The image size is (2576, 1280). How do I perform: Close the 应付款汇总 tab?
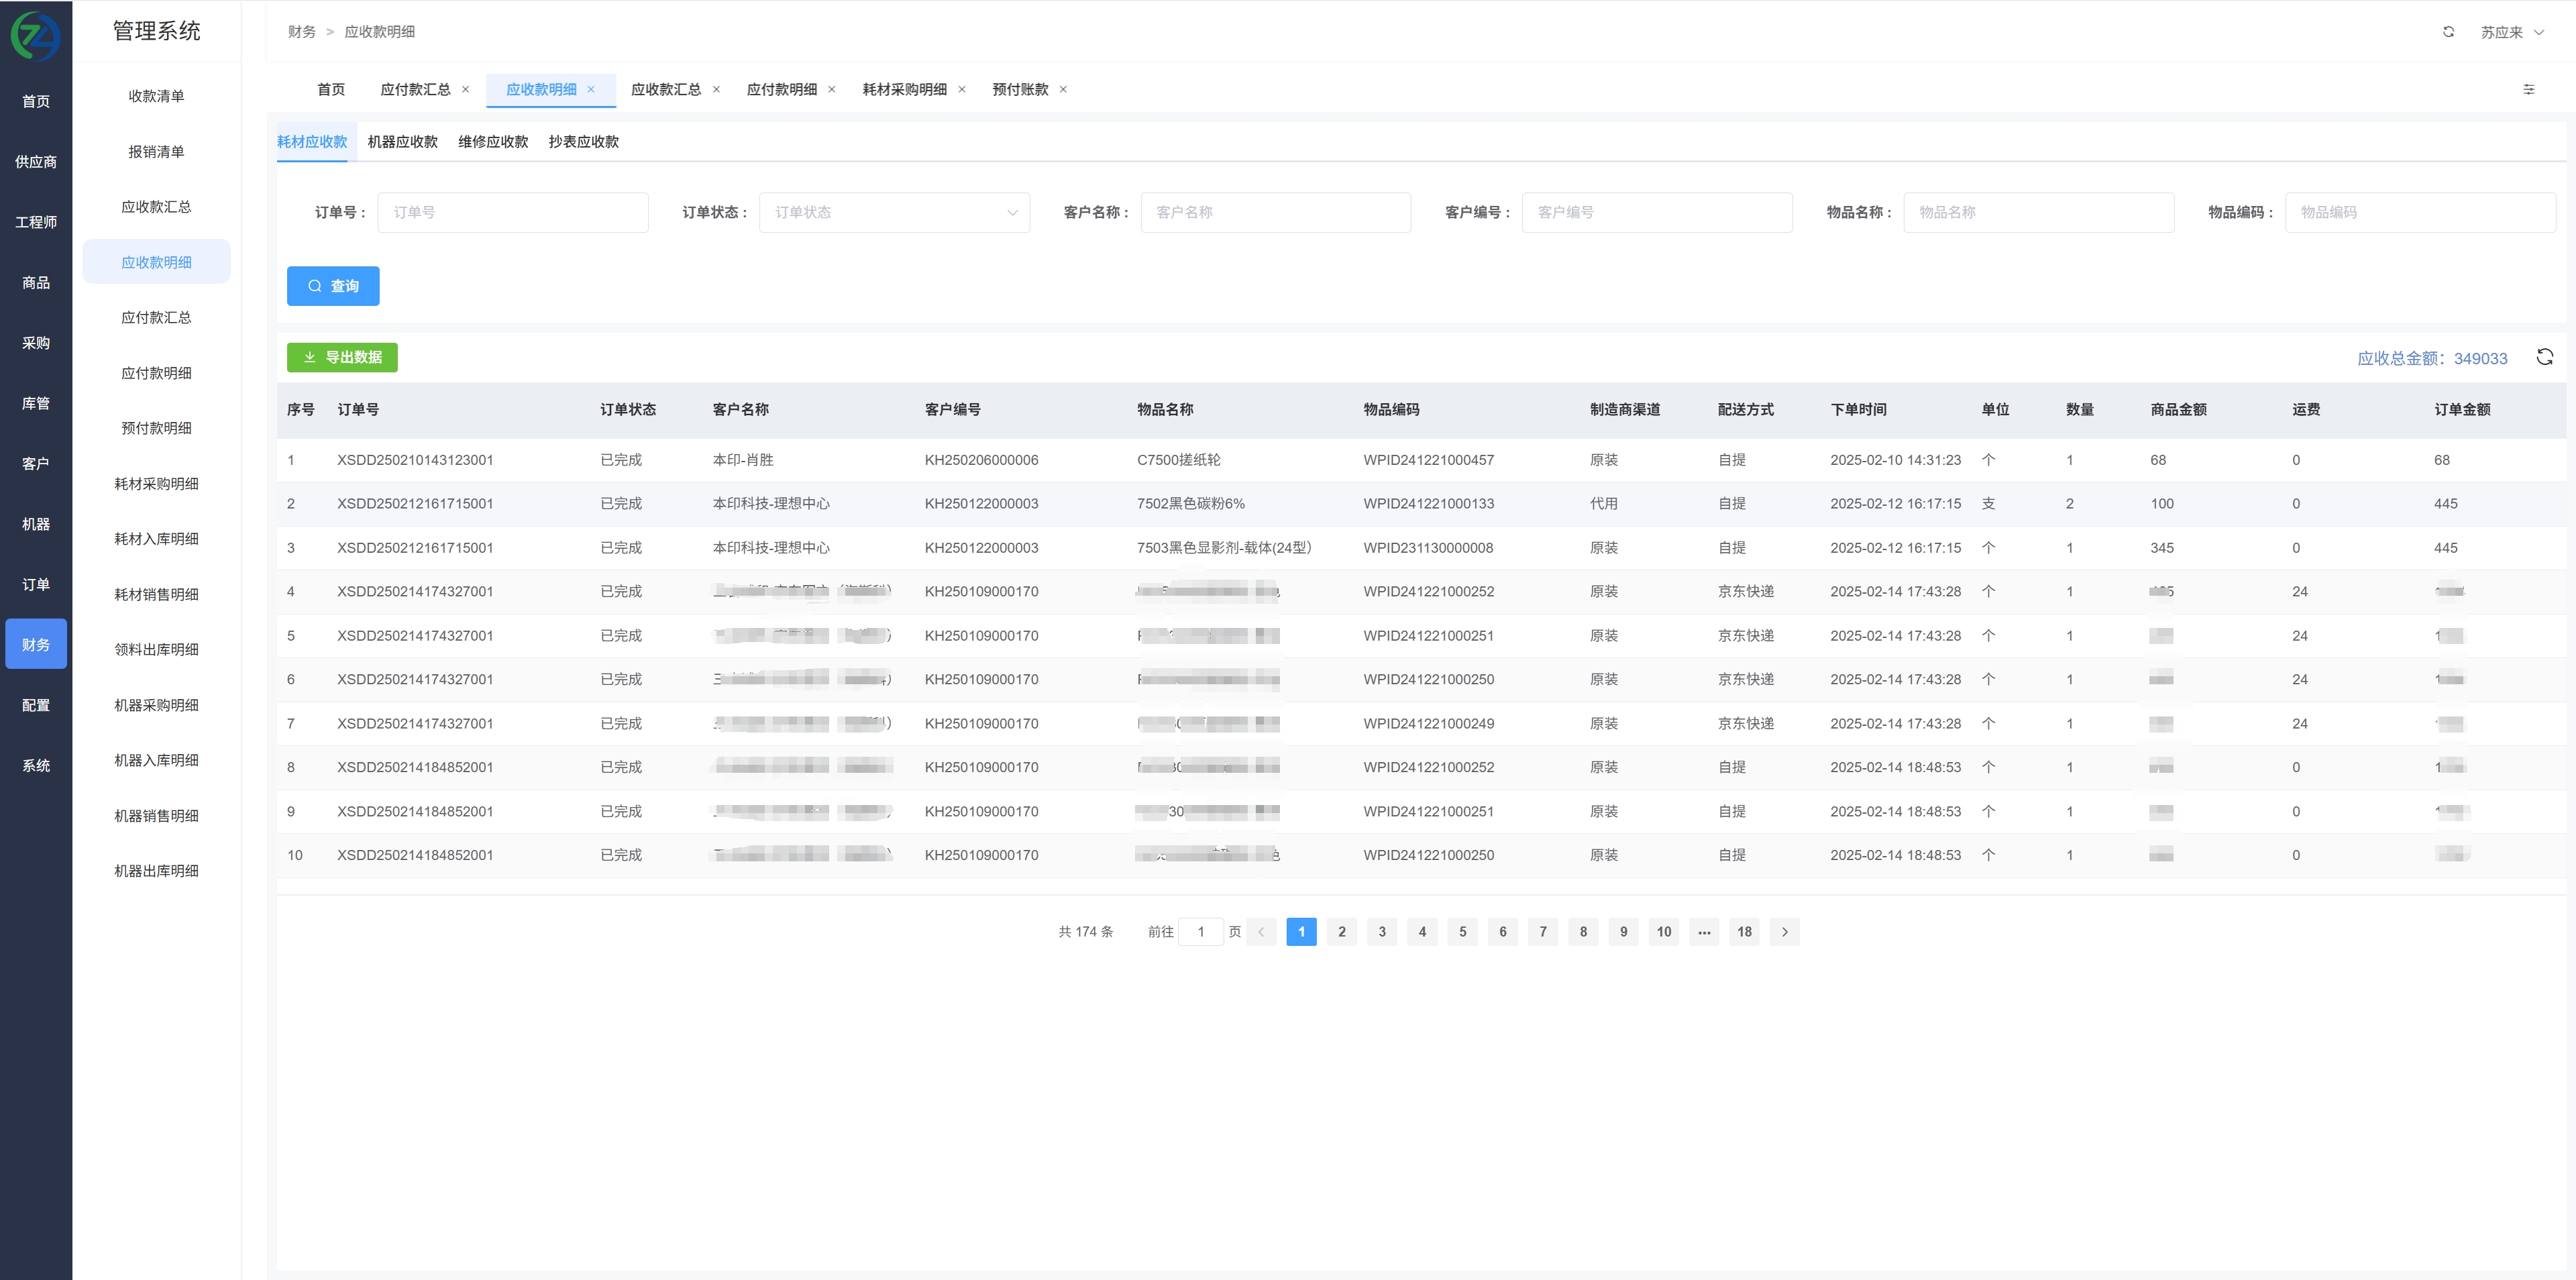click(465, 89)
